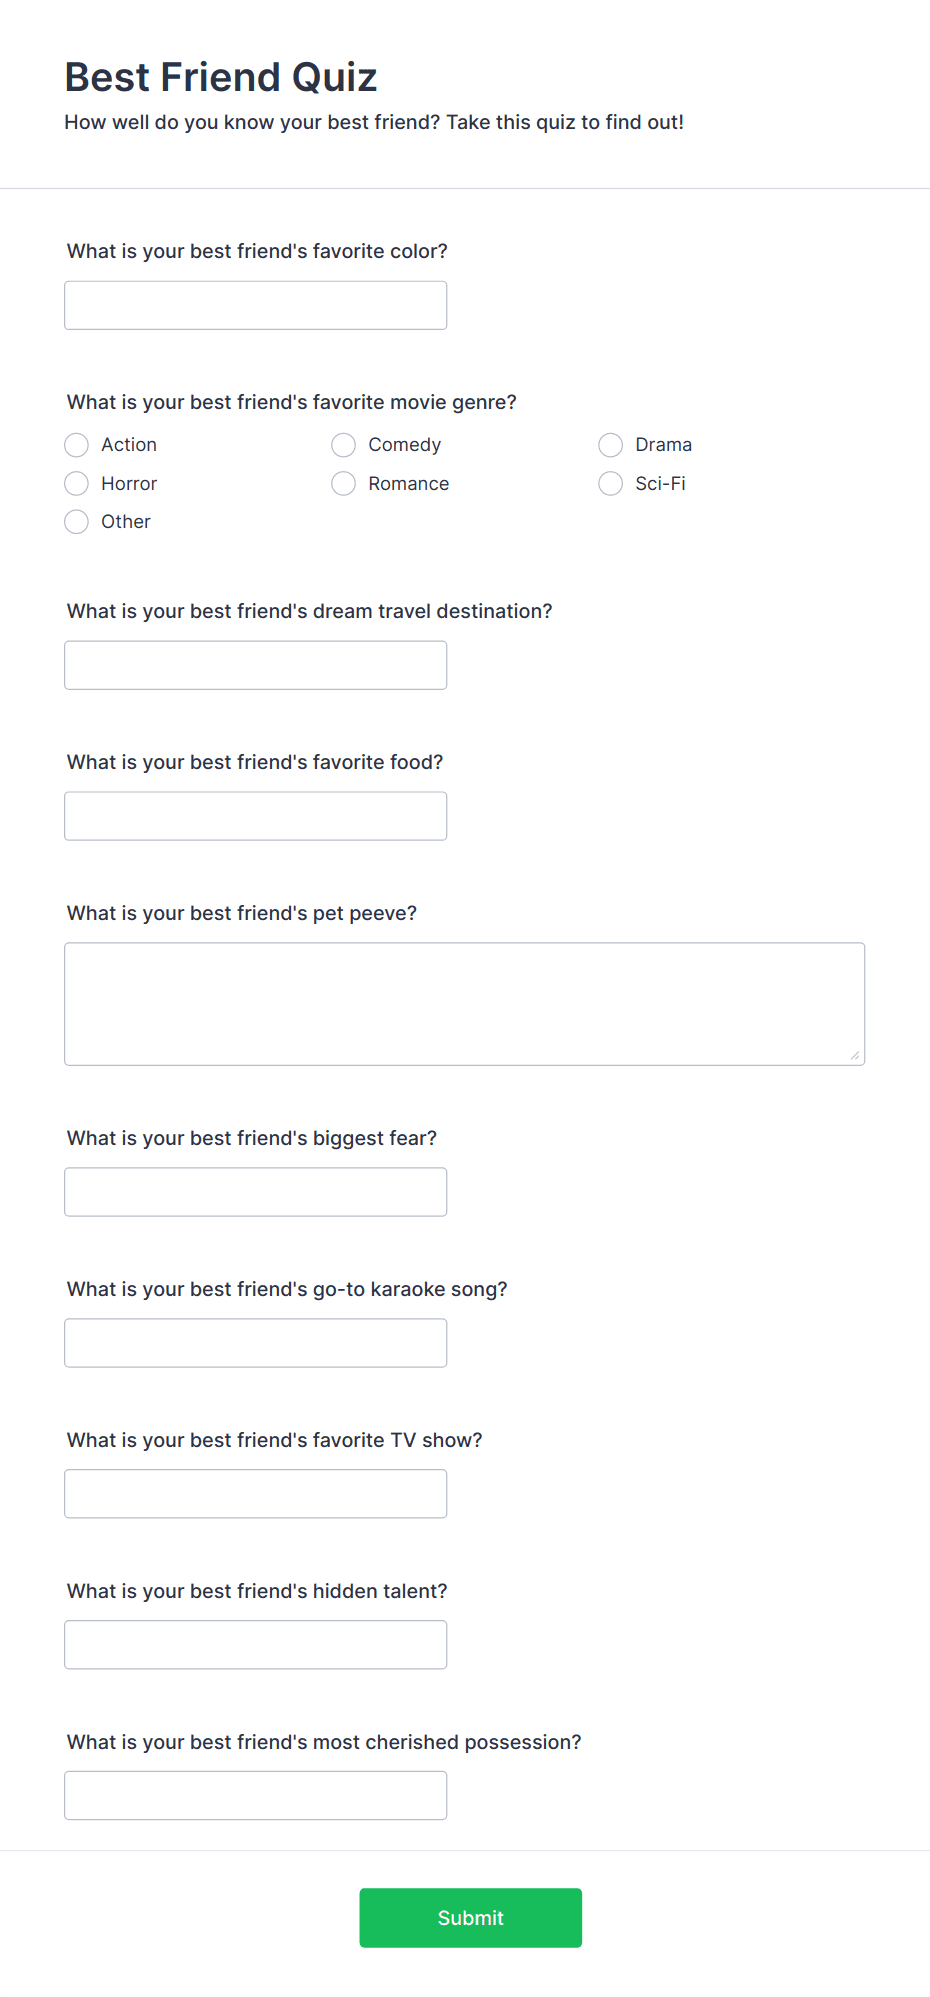The height and width of the screenshot is (1997, 930).
Task: Select Romance movie genre
Action: (x=344, y=484)
